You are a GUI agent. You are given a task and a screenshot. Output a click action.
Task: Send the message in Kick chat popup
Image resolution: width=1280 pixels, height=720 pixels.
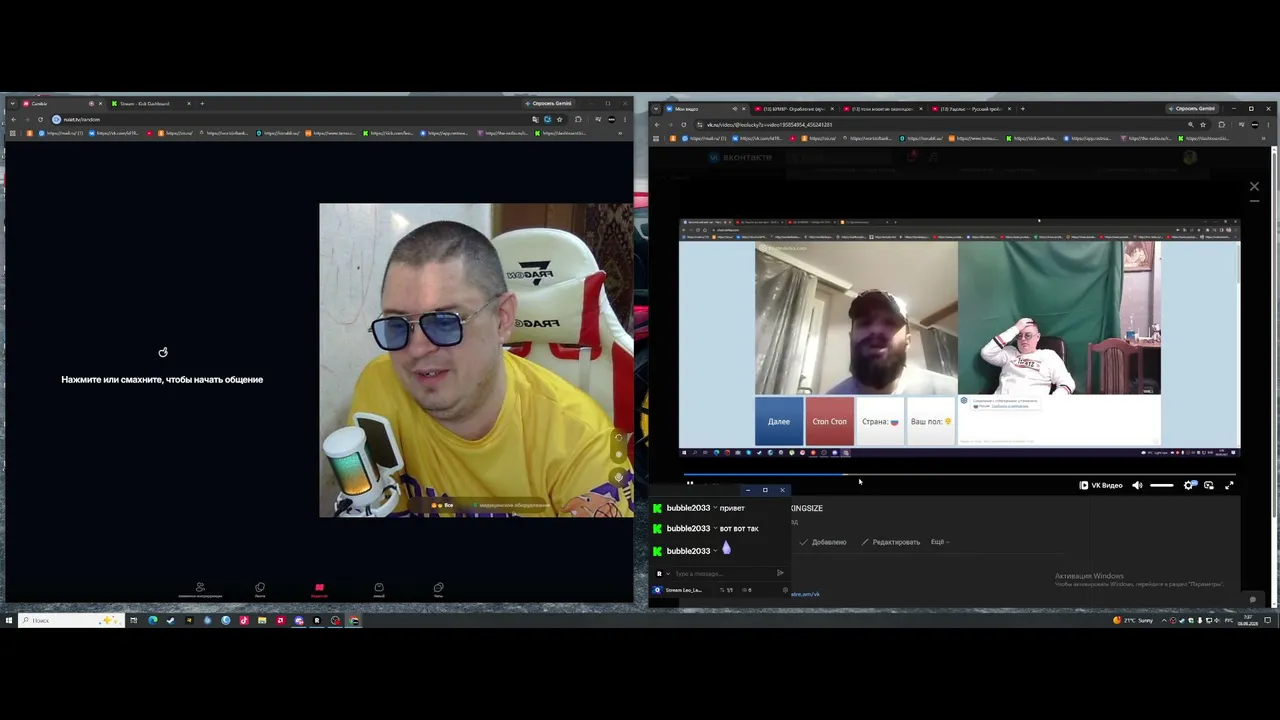[780, 574]
